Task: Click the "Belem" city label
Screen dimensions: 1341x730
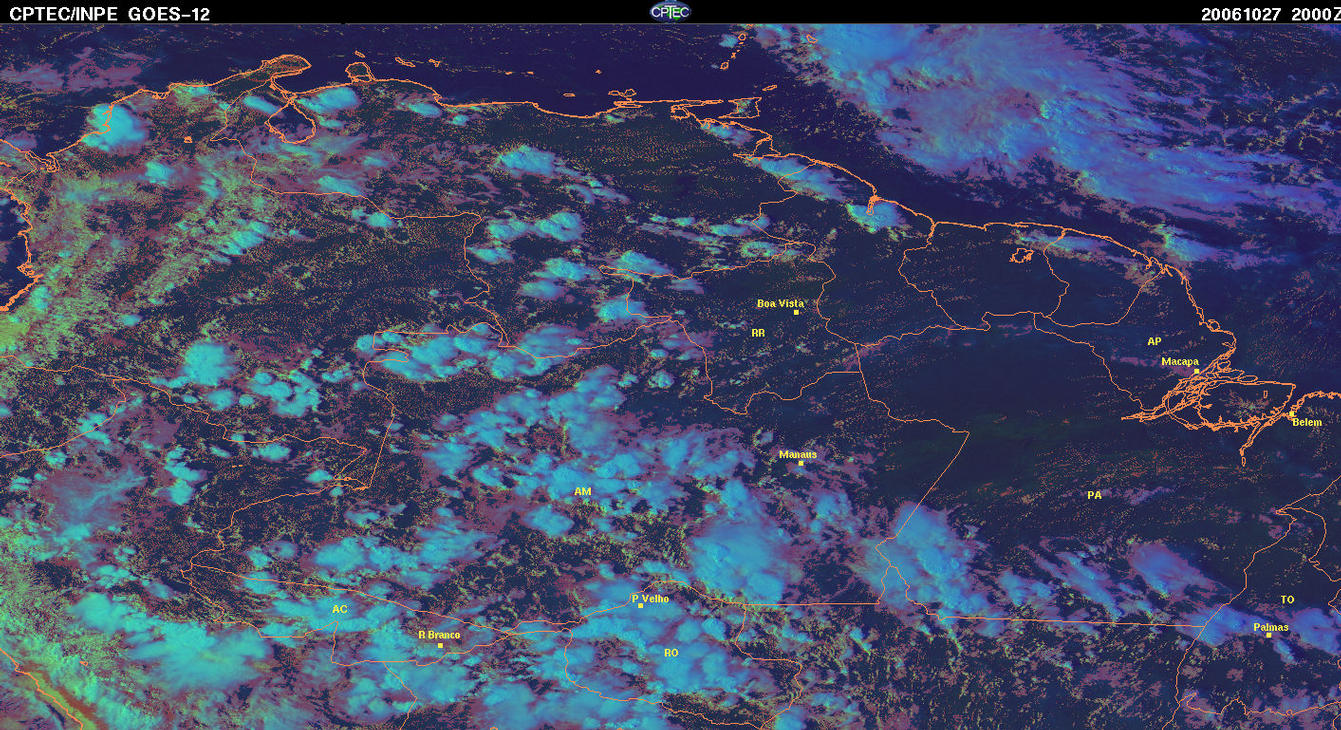Action: [x=1307, y=422]
